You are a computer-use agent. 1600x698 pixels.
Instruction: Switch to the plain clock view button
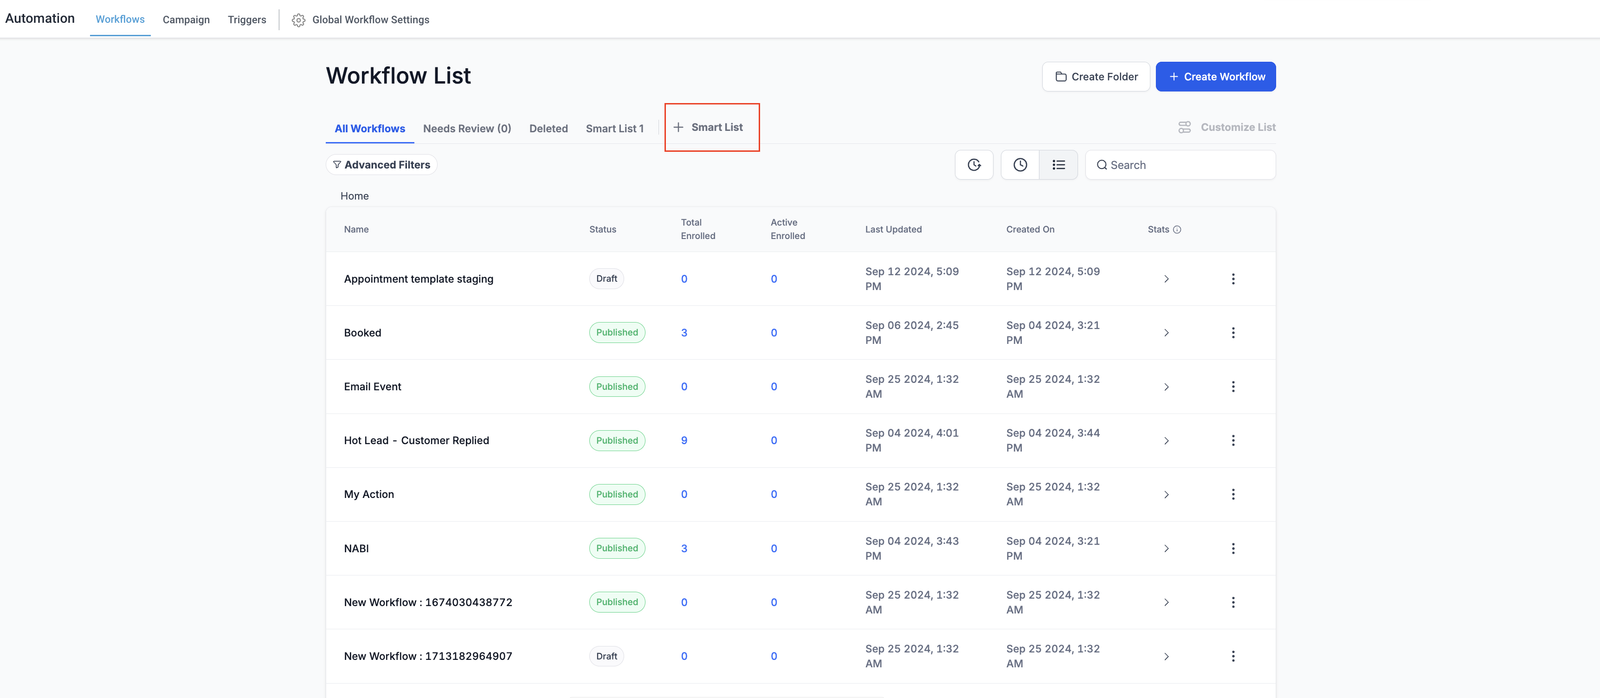click(x=1020, y=165)
